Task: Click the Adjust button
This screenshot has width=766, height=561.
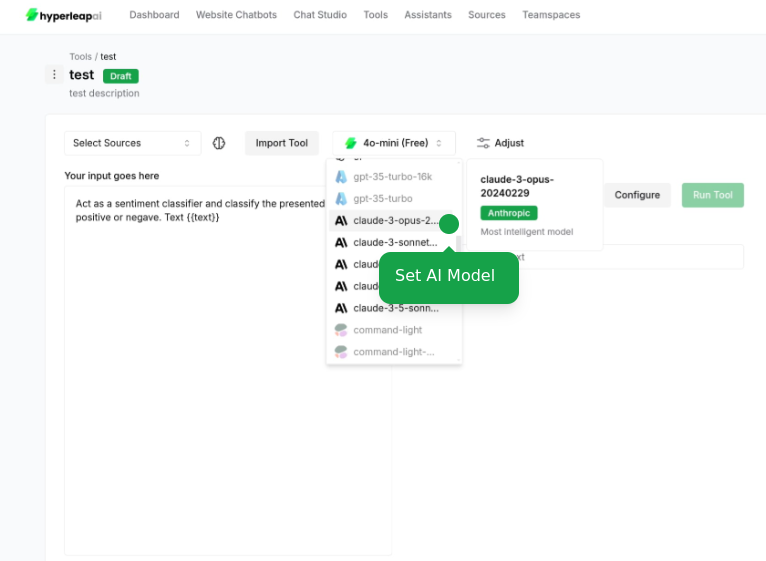Action: [500, 143]
